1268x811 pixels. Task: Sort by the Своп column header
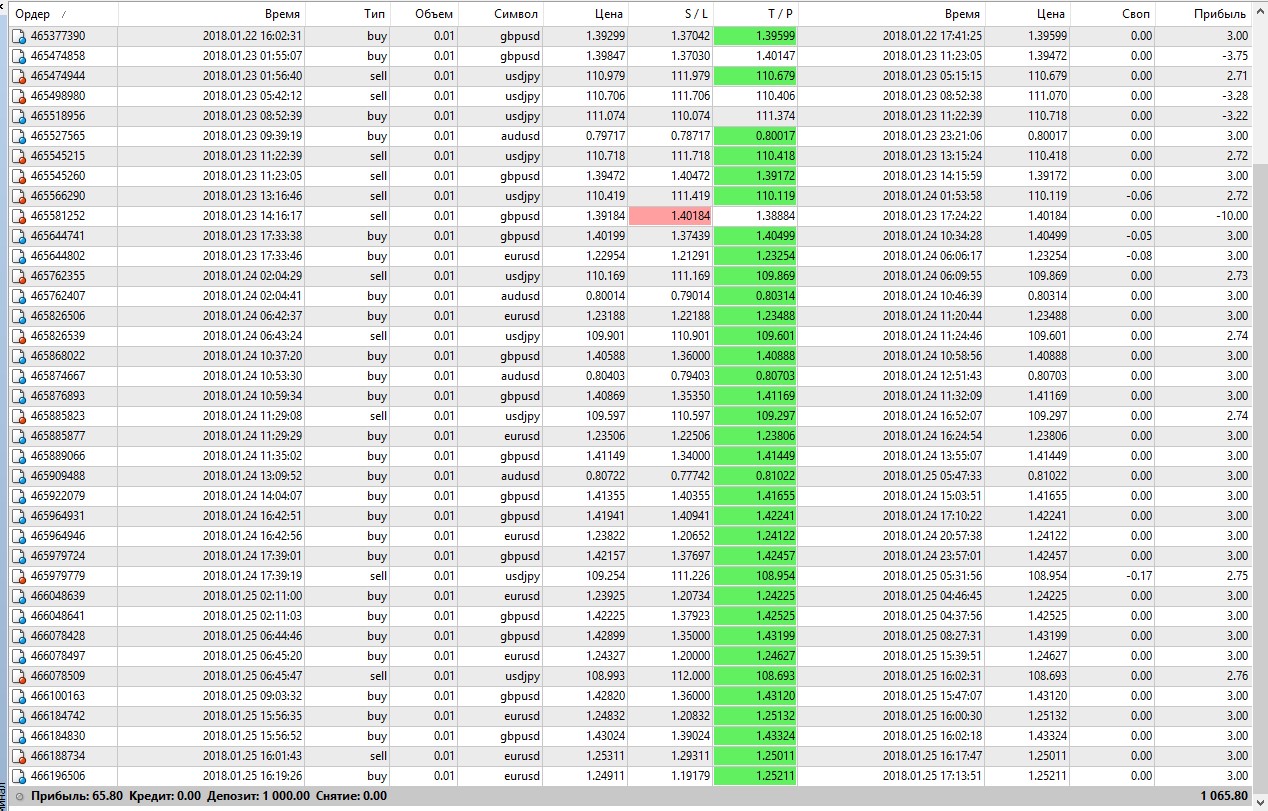(x=1111, y=14)
